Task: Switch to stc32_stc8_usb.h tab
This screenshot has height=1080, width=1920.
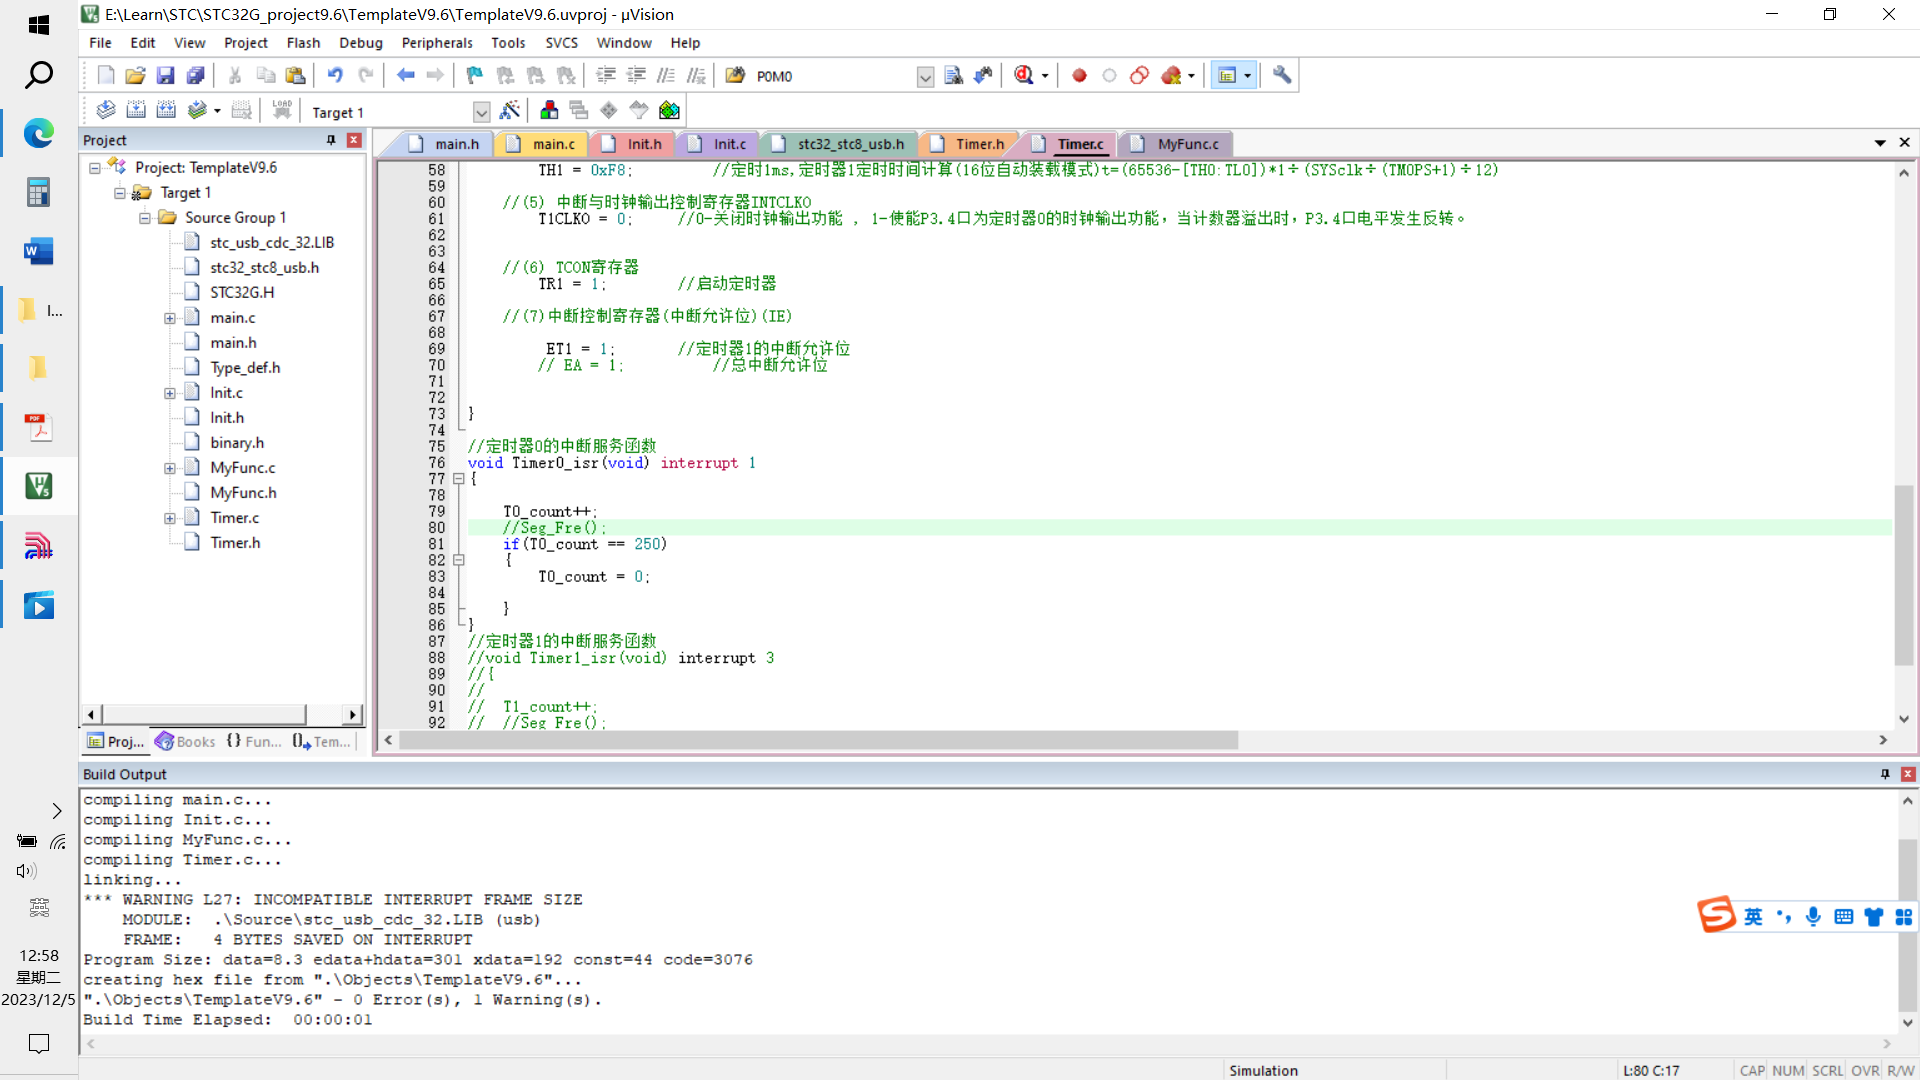Action: [840, 144]
